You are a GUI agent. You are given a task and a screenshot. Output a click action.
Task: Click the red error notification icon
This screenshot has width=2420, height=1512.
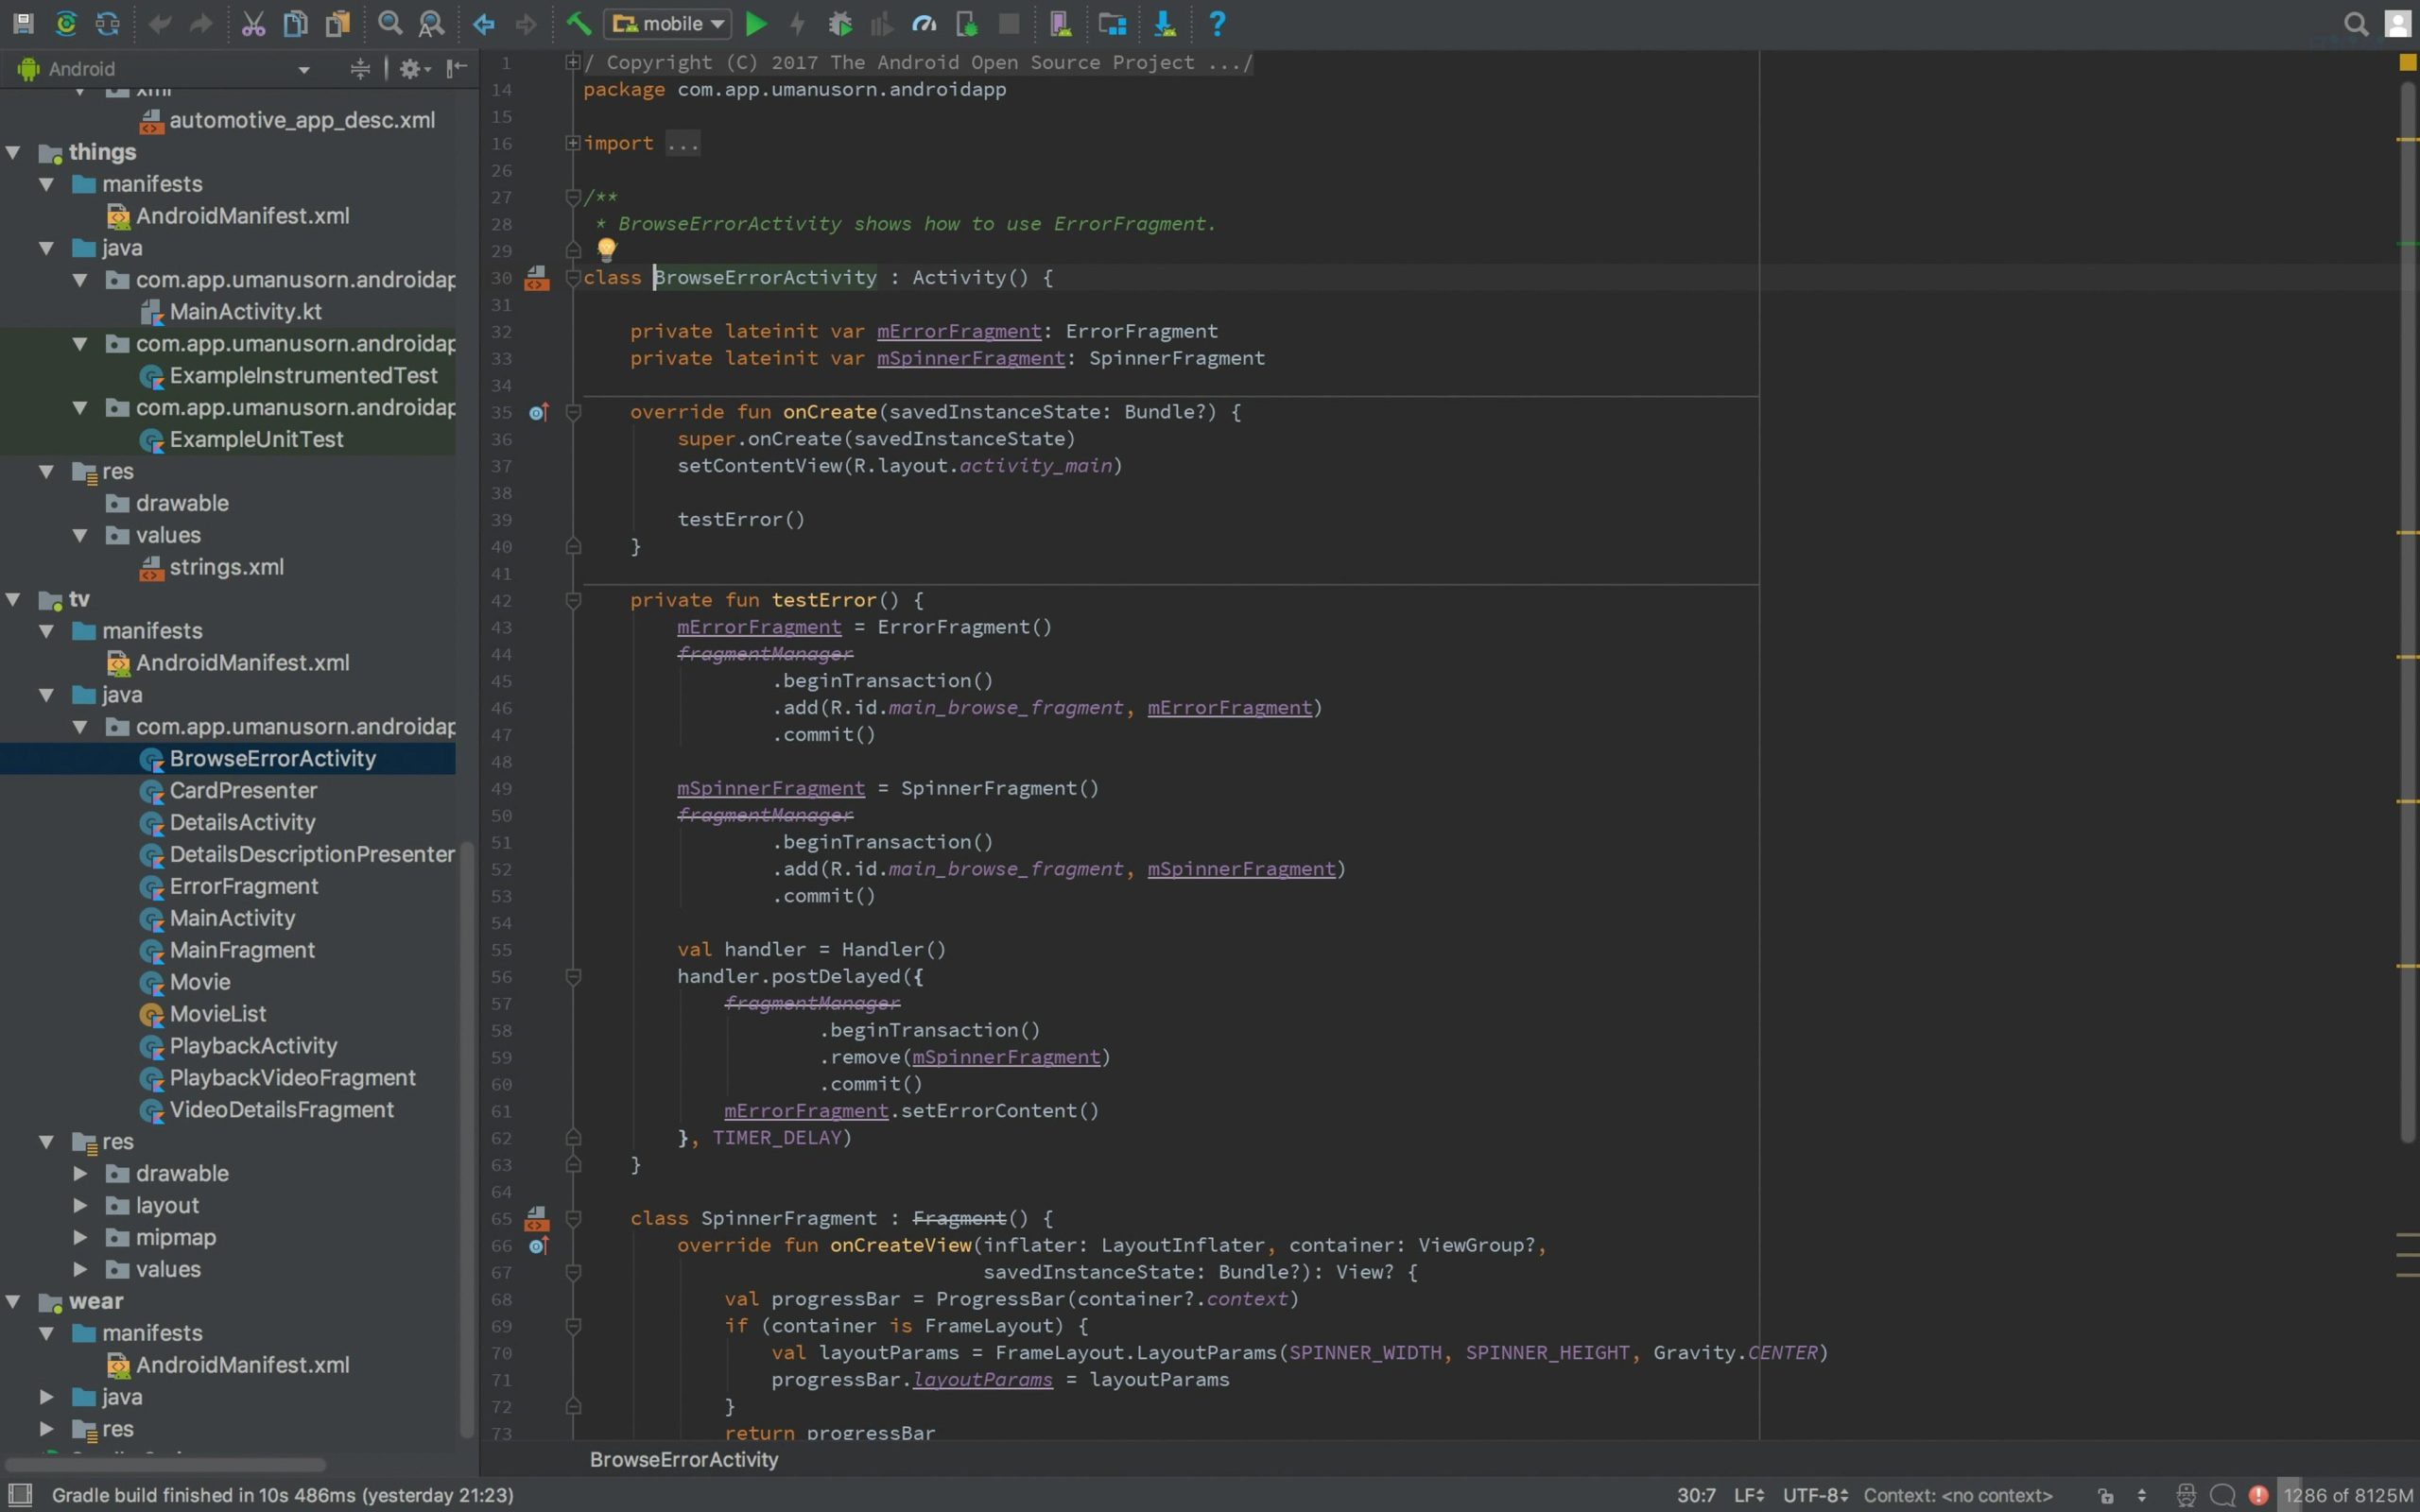(2258, 1495)
